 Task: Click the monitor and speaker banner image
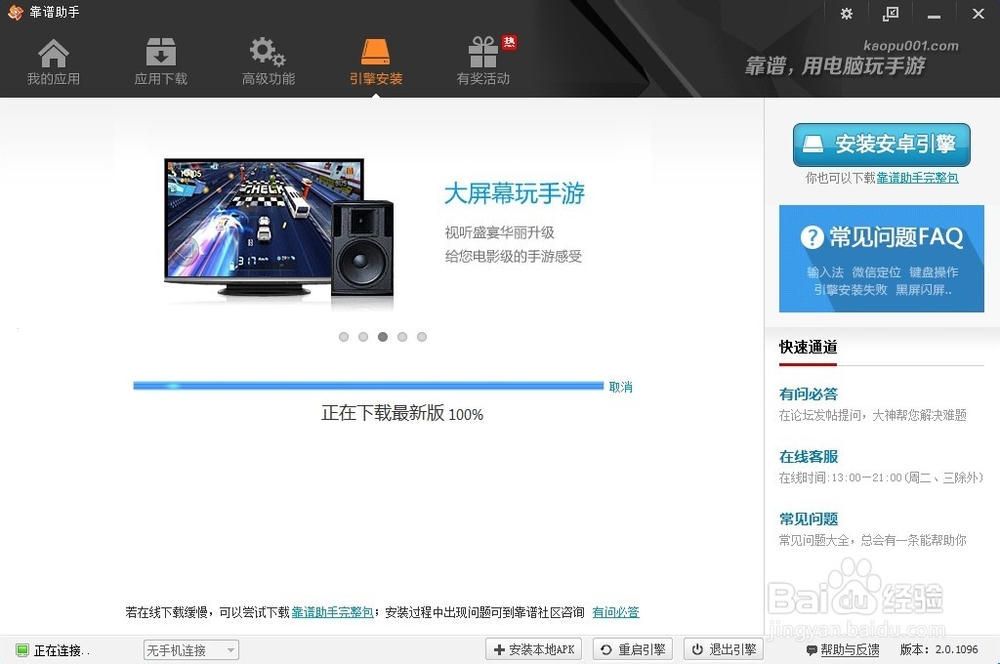(279, 228)
